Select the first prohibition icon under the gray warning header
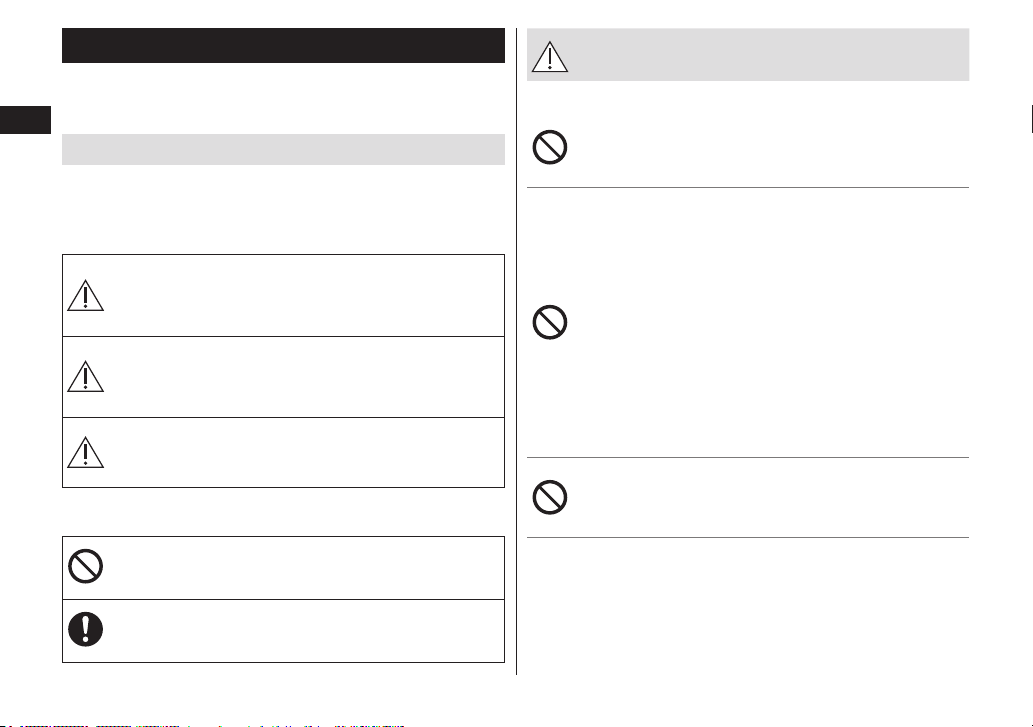 pyautogui.click(x=549, y=147)
